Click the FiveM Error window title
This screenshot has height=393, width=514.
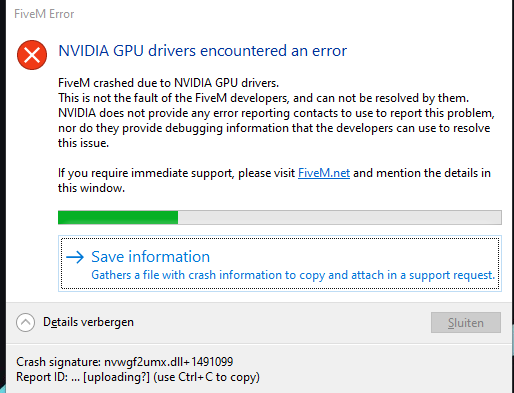coord(44,14)
